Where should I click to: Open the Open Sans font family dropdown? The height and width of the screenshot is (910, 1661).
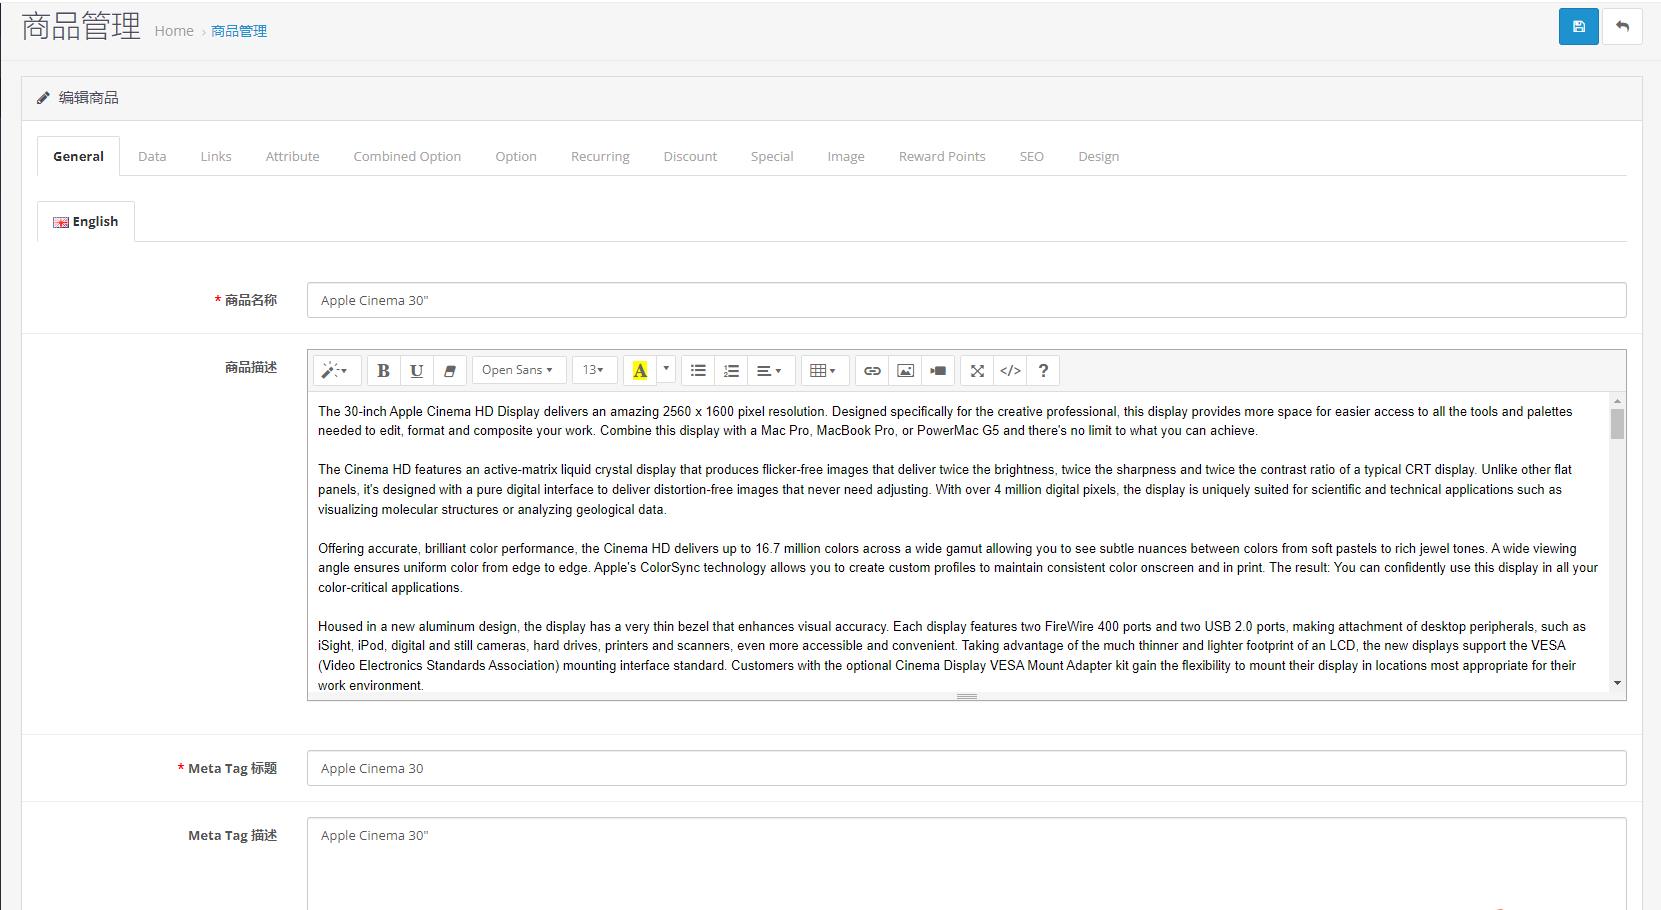tap(518, 371)
